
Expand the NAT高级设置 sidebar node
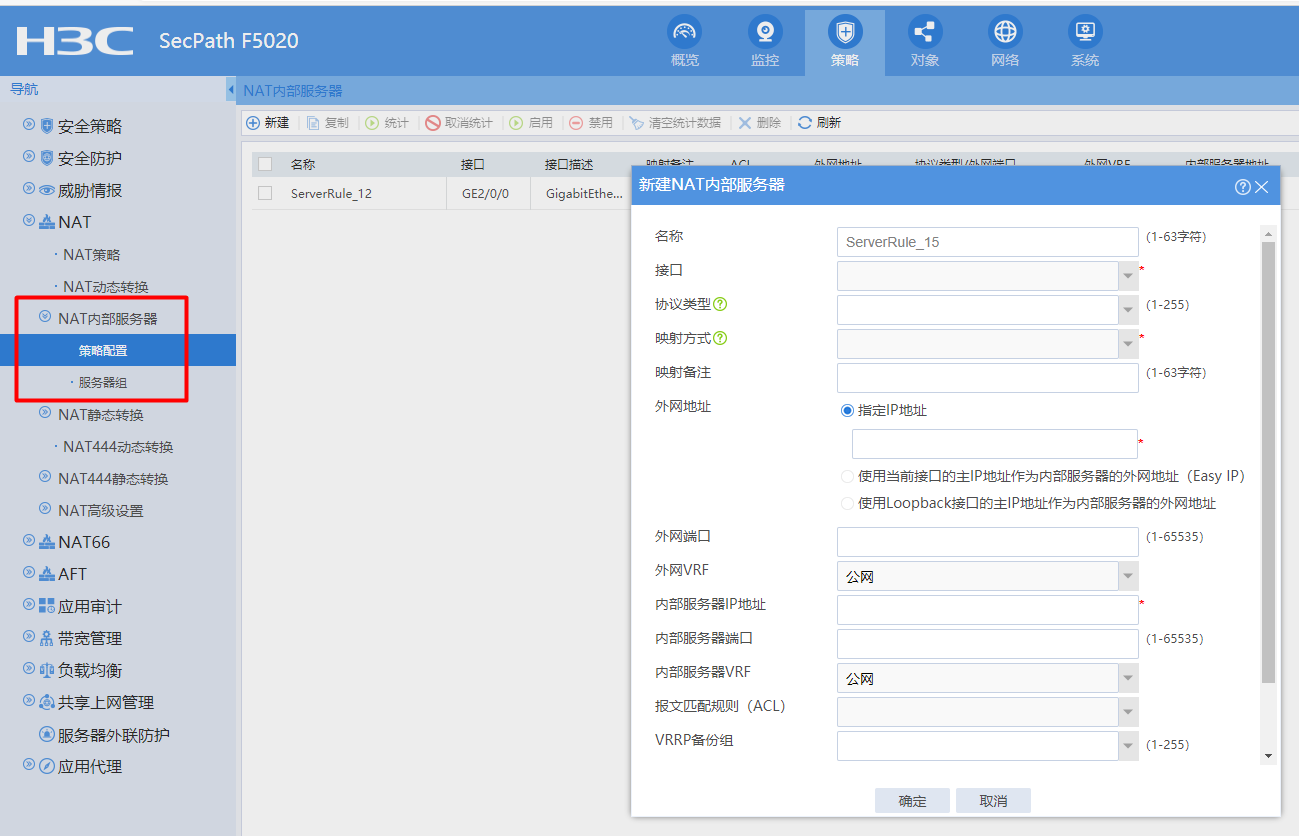(45, 509)
